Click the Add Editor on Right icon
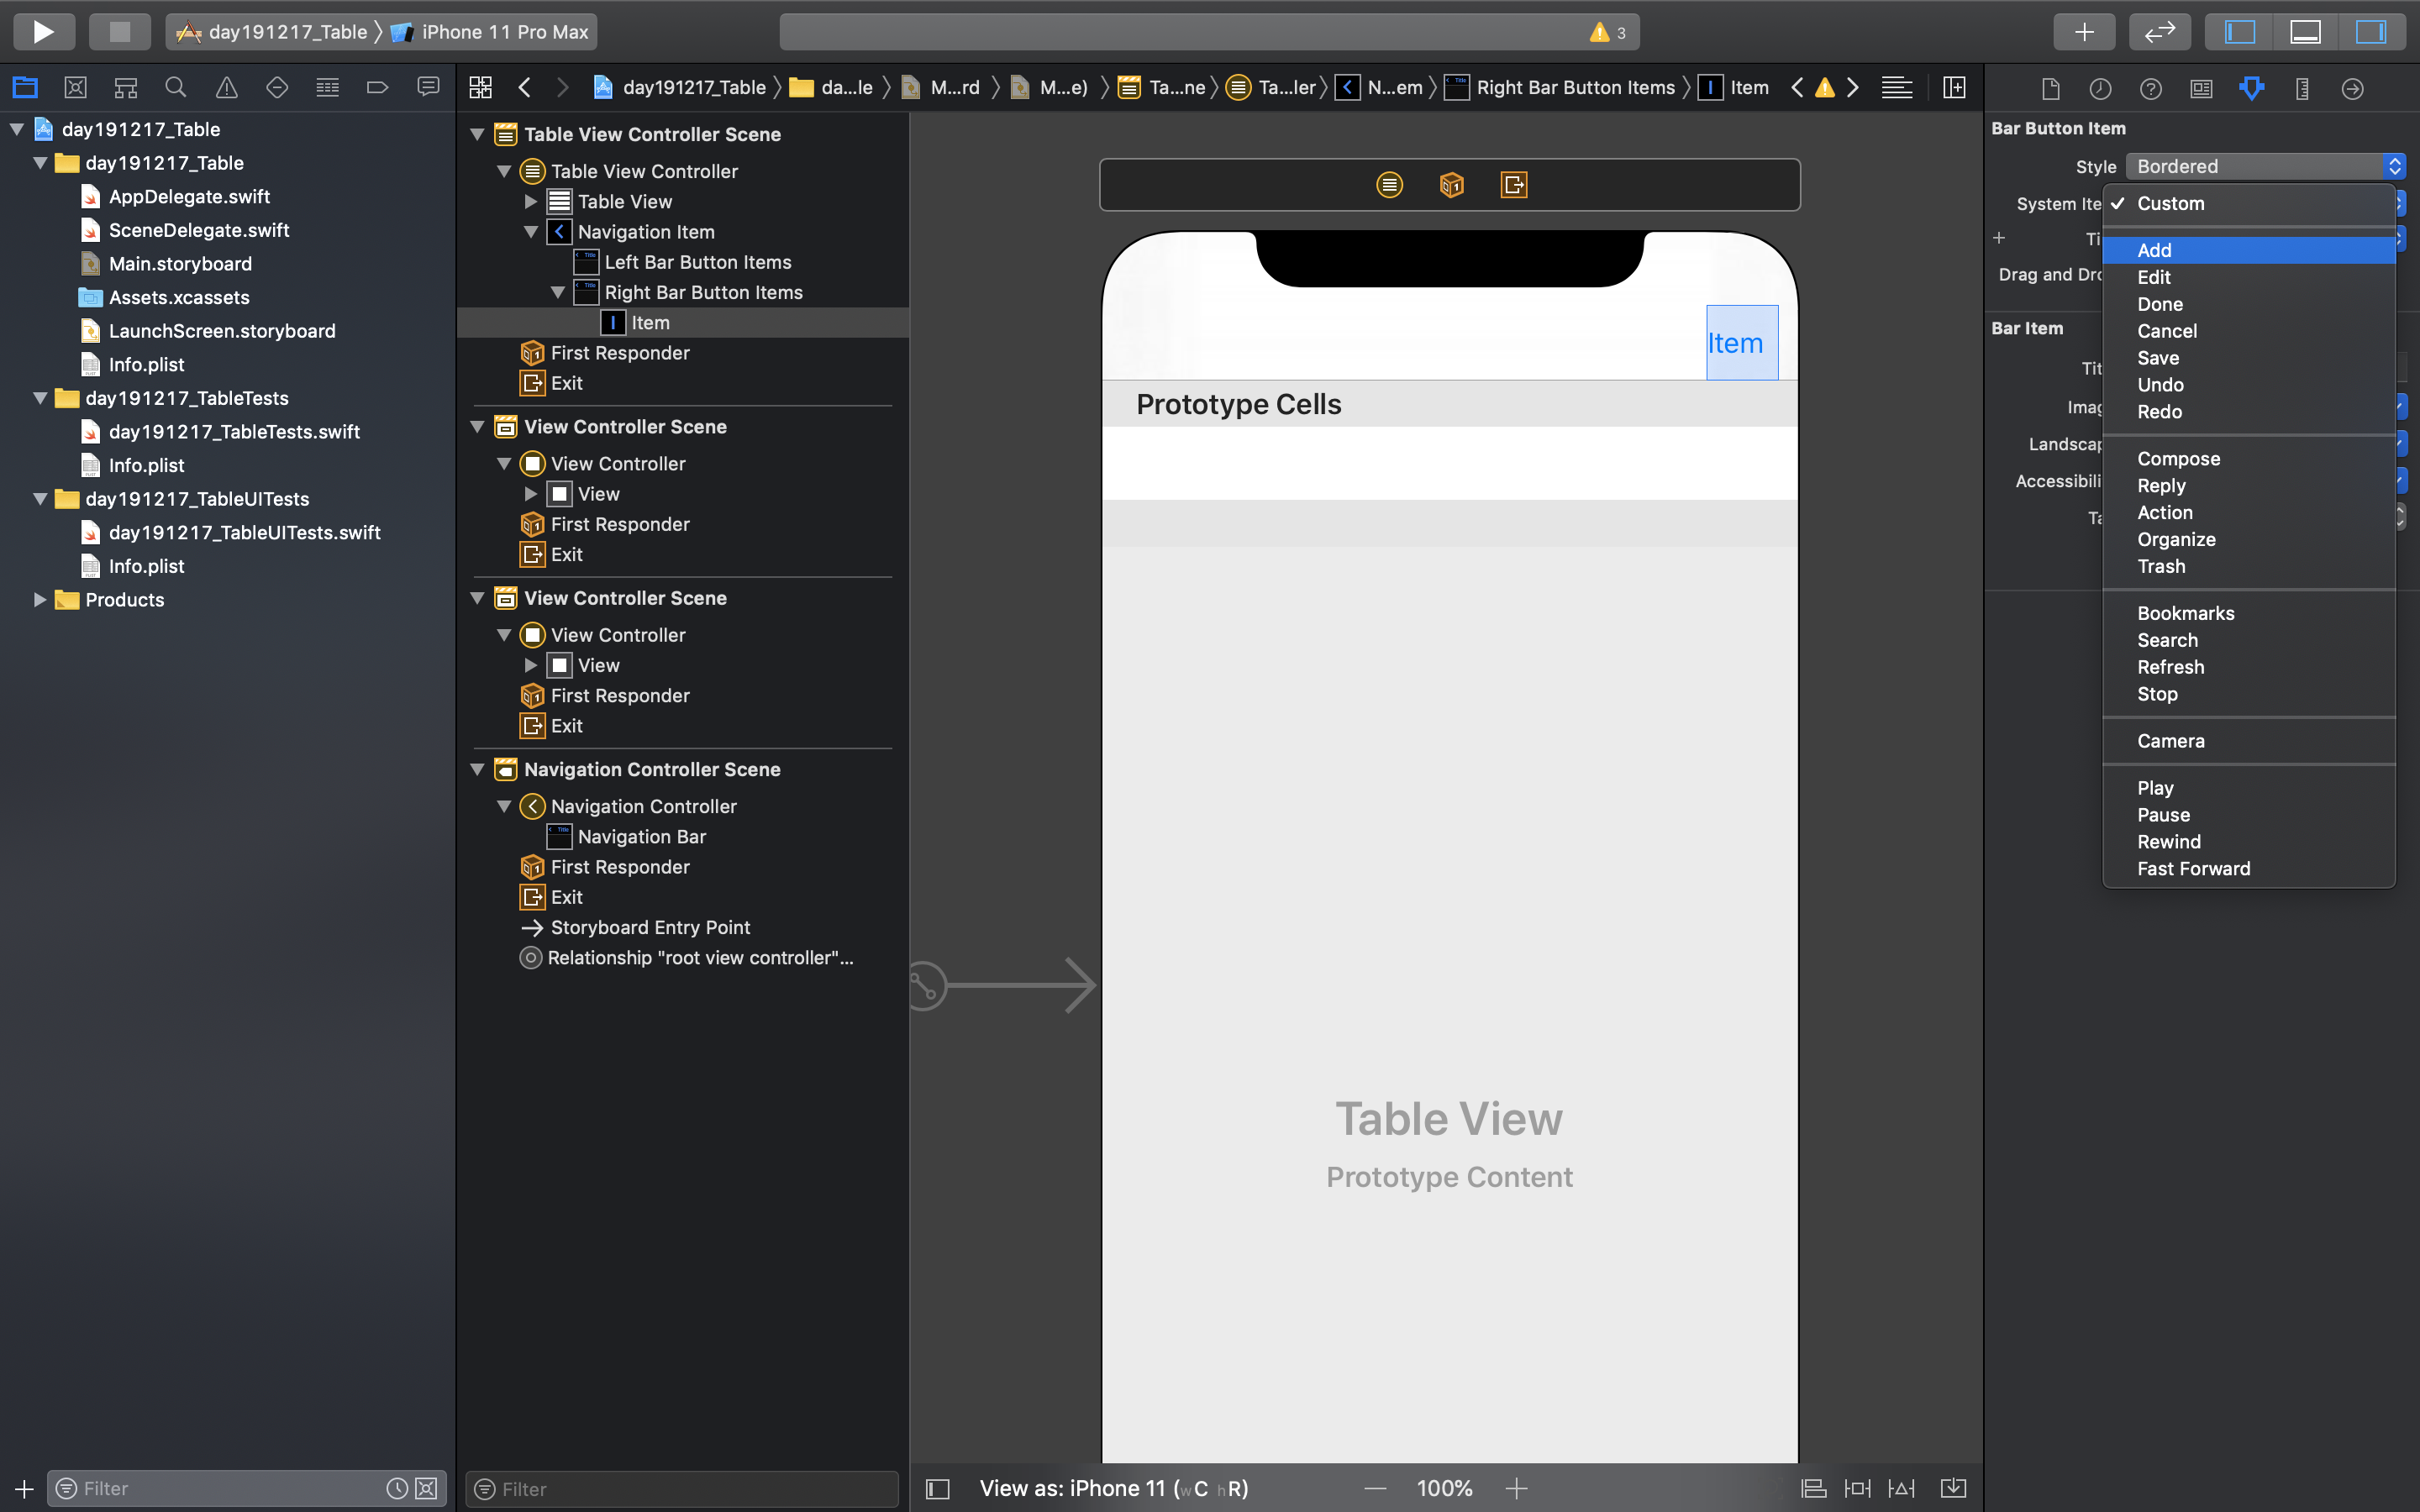This screenshot has height=1512, width=2420. (1953, 88)
